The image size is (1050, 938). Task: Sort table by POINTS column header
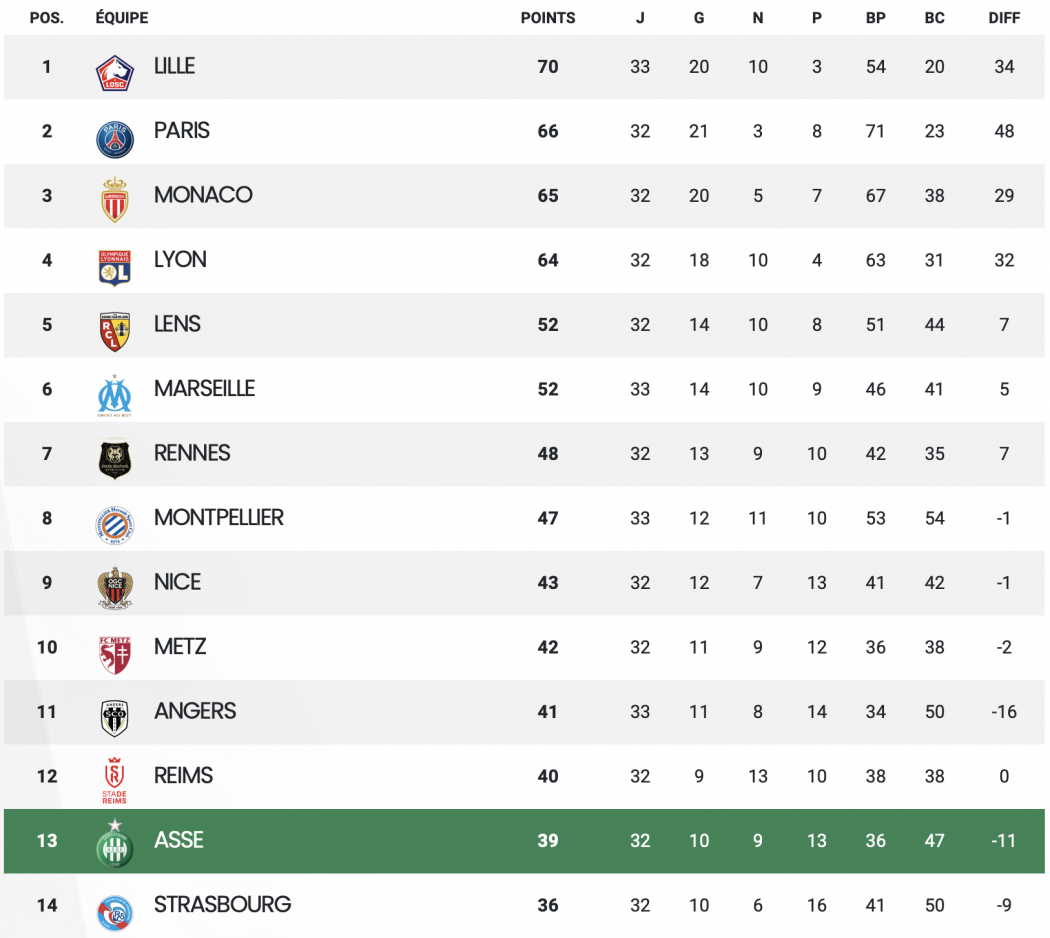(548, 18)
